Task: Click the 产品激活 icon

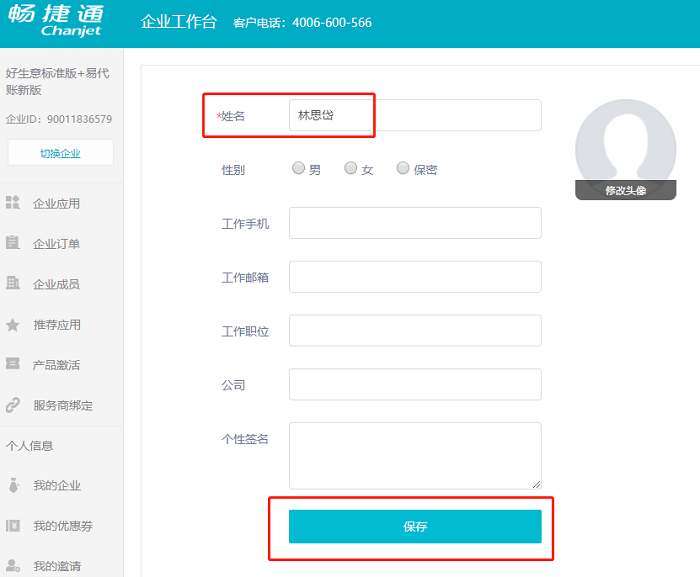Action: [x=12, y=364]
